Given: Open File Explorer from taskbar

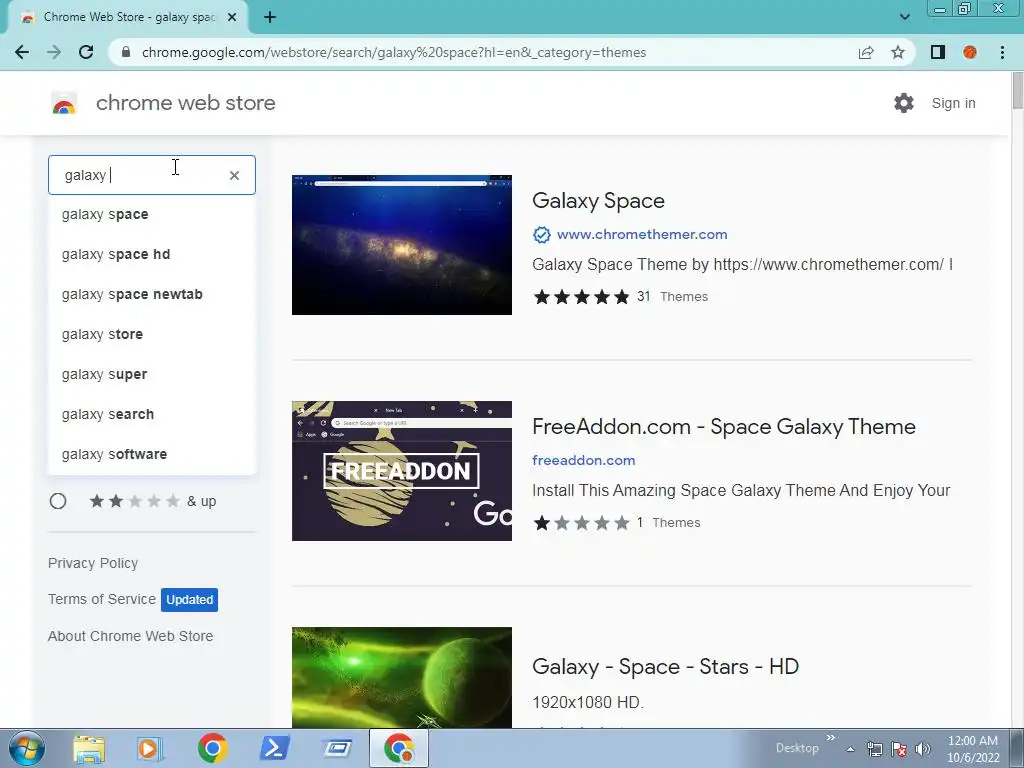Looking at the screenshot, I should click(89, 748).
